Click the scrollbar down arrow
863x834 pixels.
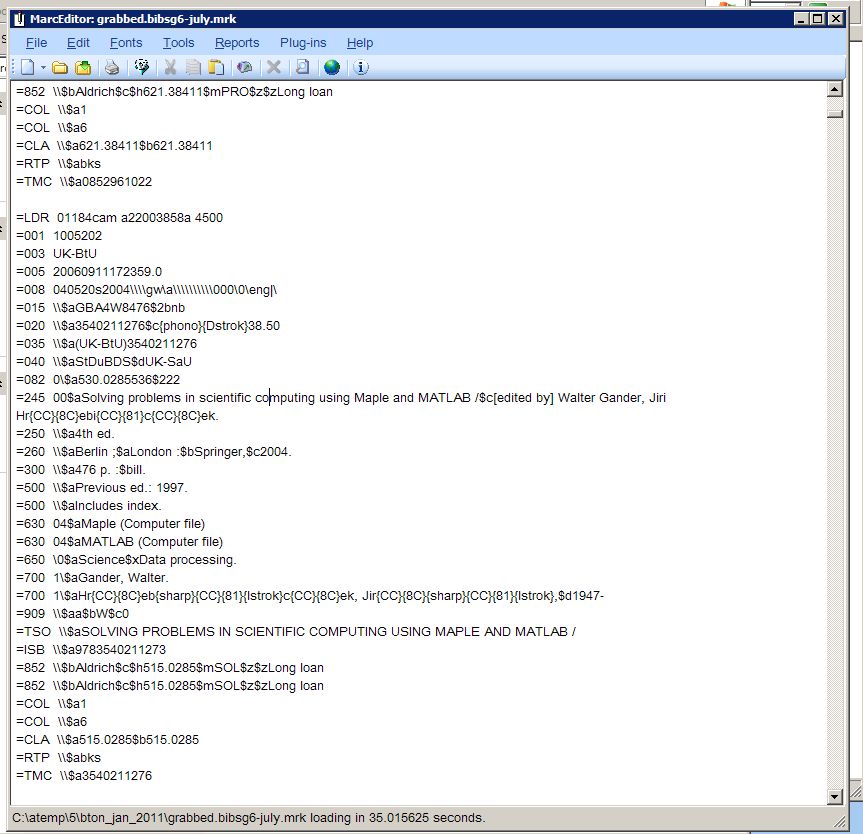click(835, 797)
